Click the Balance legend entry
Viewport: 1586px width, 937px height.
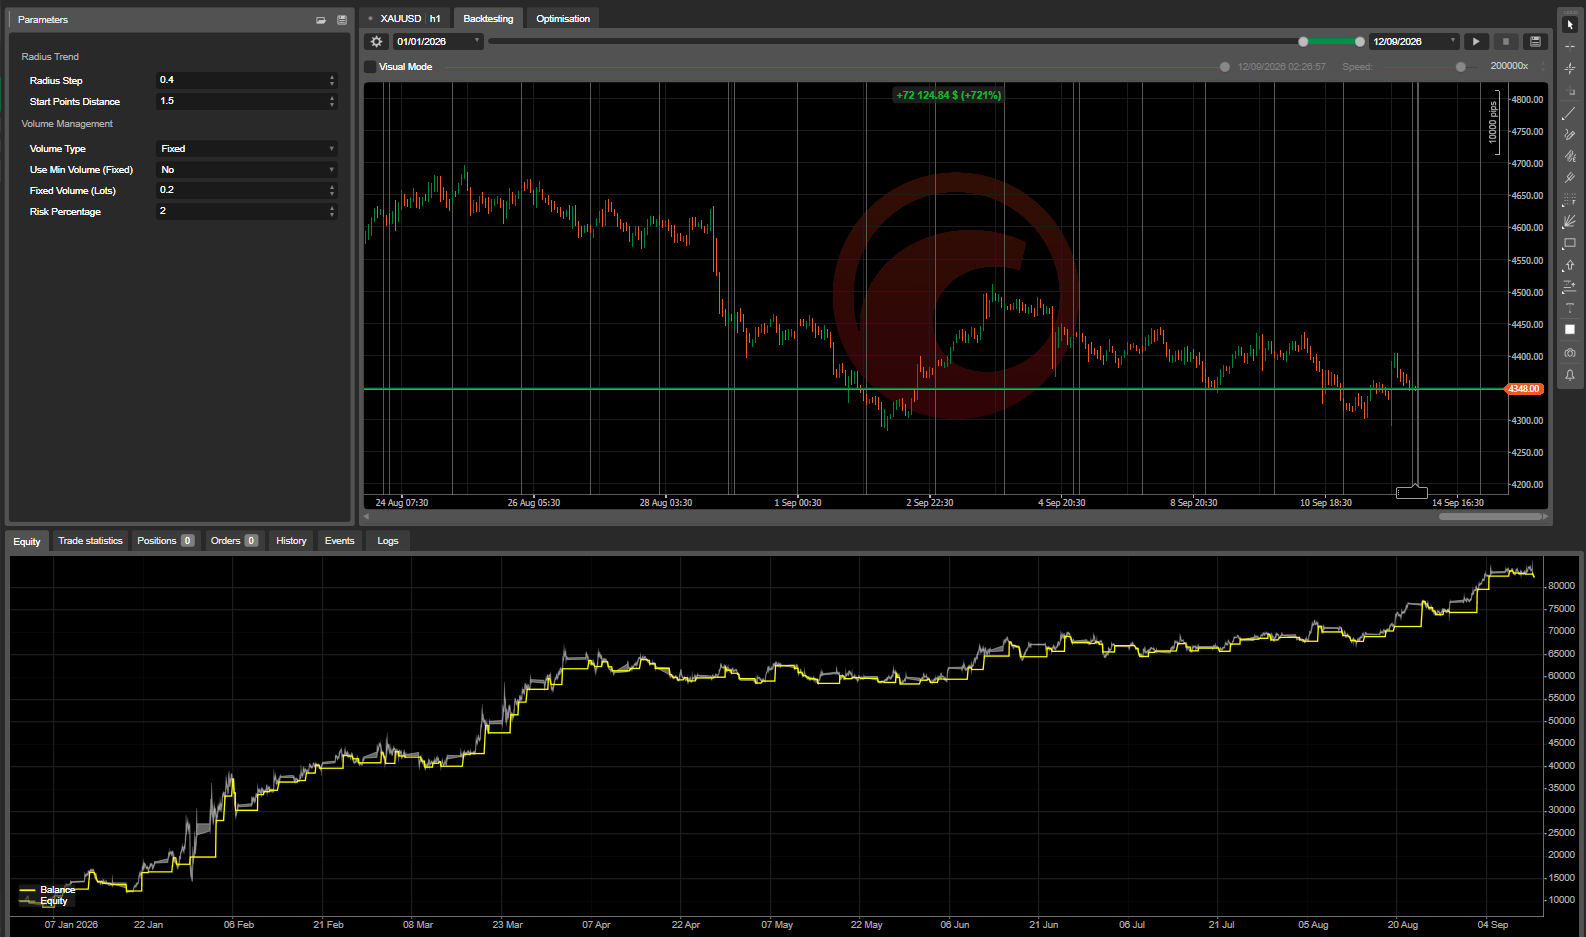(47, 890)
